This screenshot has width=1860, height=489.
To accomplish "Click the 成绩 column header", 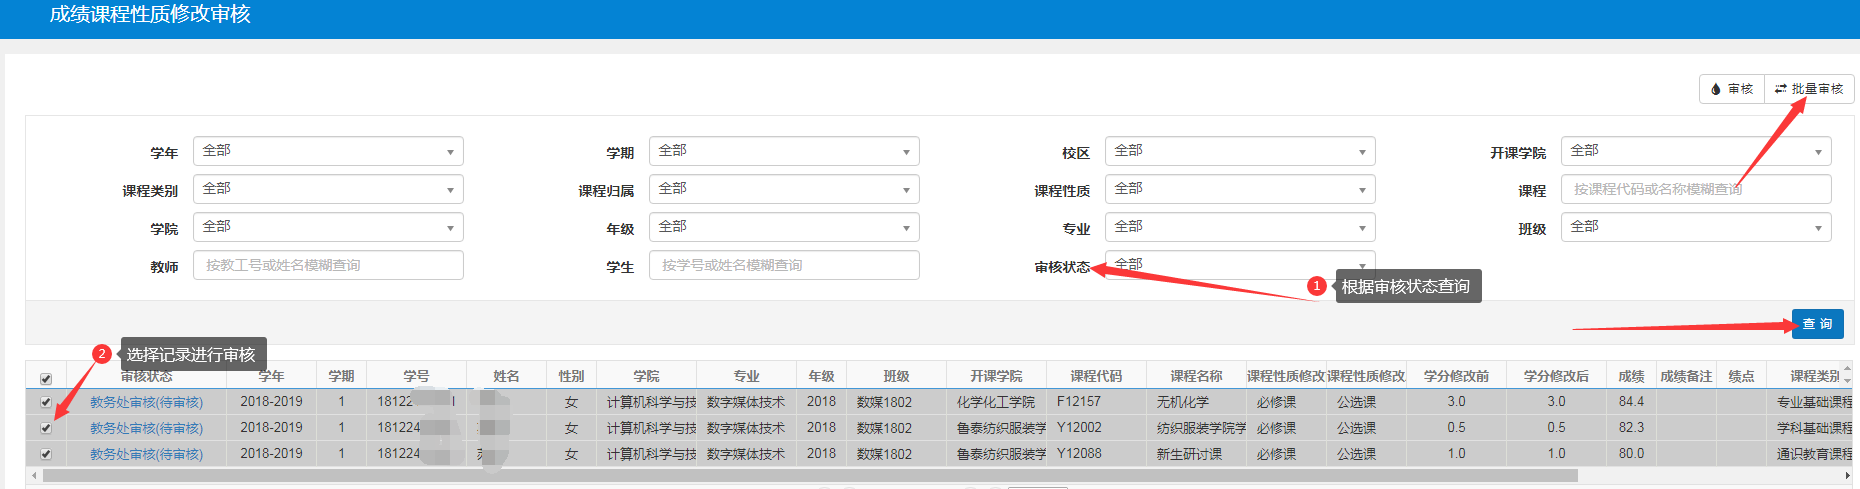I will pyautogui.click(x=1631, y=376).
